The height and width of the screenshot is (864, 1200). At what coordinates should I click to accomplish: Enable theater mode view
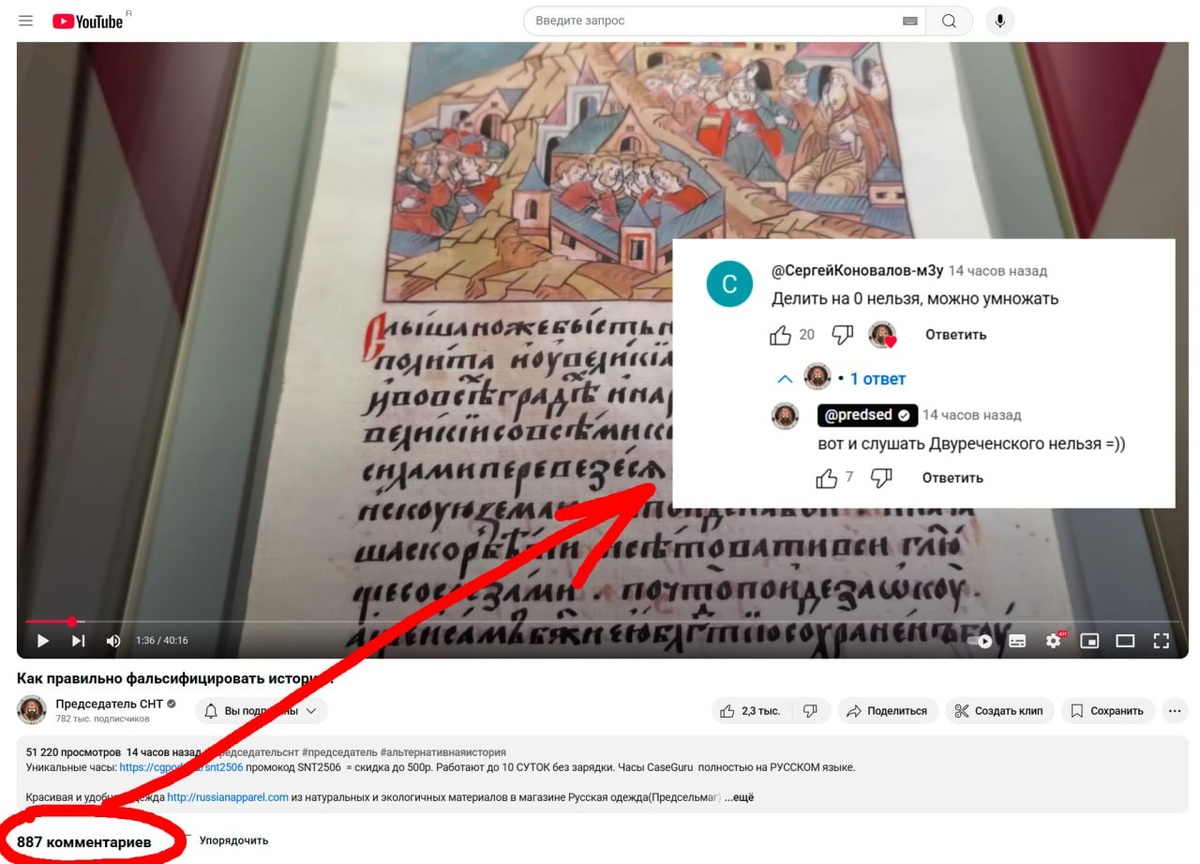coord(1125,641)
